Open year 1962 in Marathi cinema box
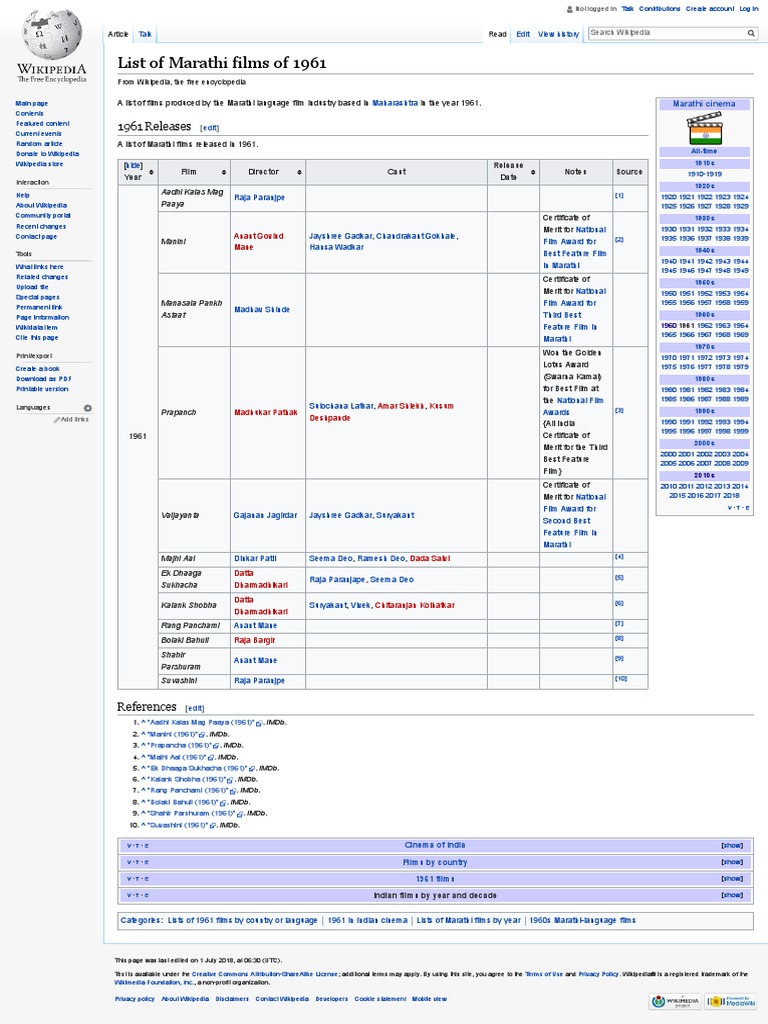This screenshot has width=768, height=1024. point(705,325)
